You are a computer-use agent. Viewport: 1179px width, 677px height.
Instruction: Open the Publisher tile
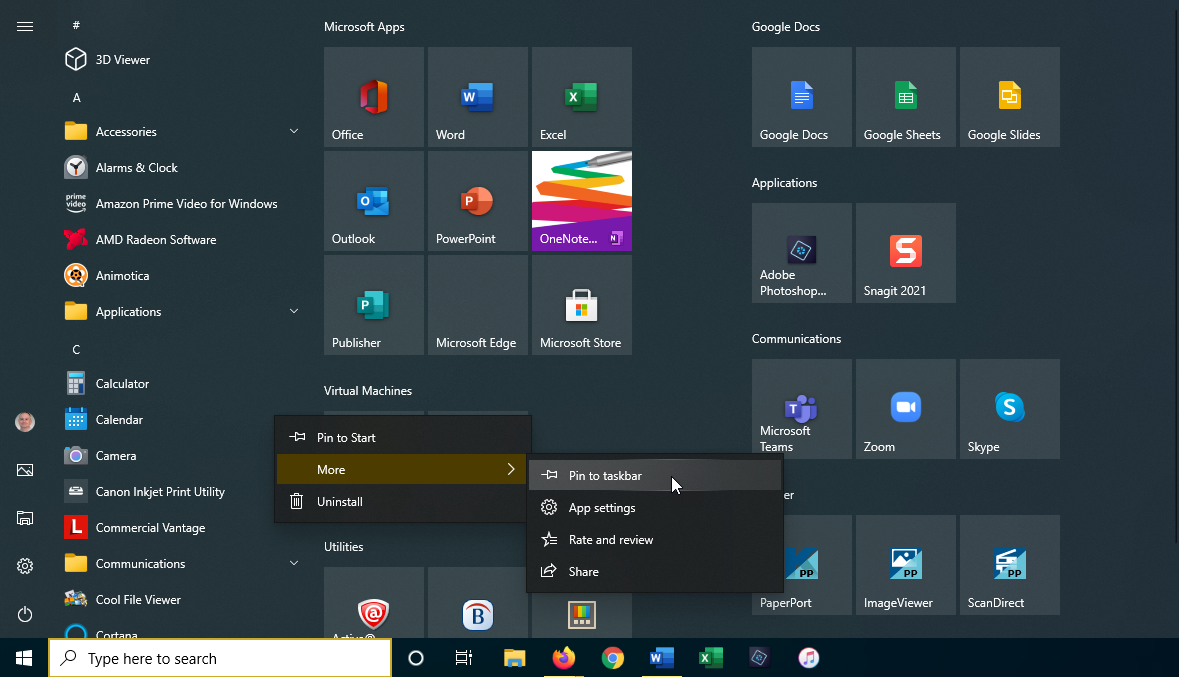click(x=374, y=305)
